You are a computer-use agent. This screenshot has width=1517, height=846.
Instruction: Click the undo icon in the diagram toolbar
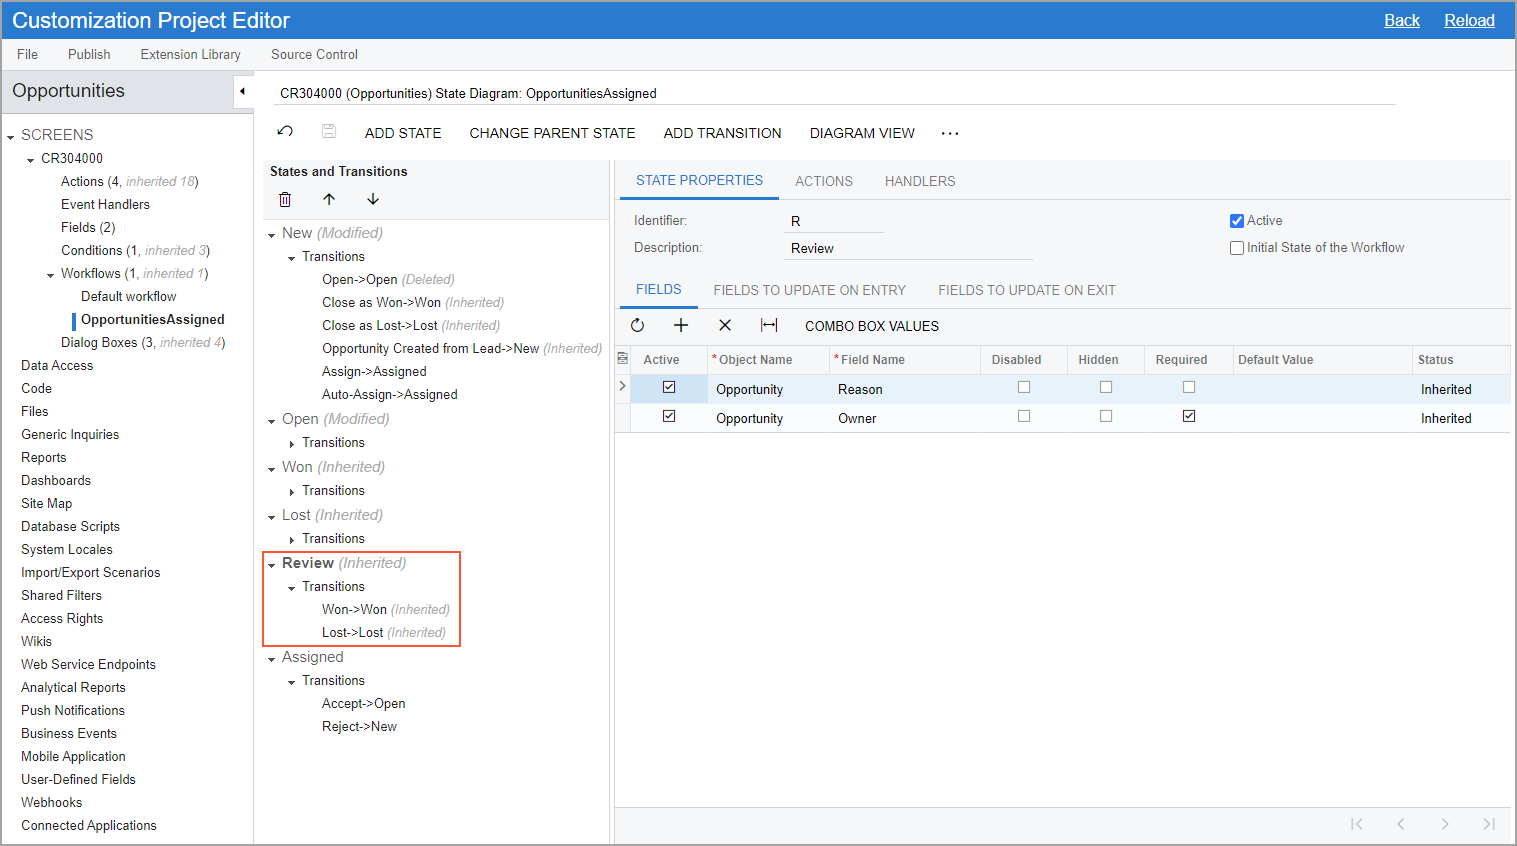285,132
